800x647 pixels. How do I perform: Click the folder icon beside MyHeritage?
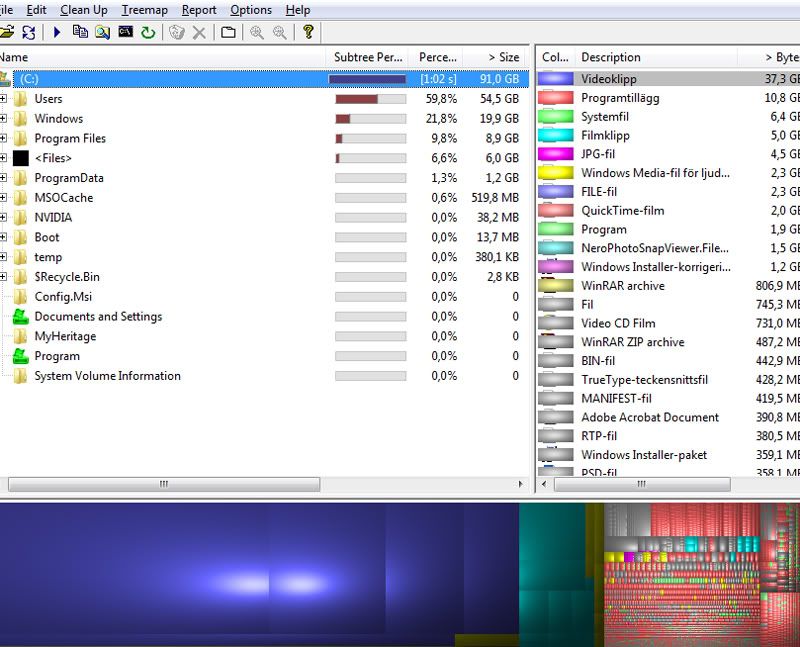click(20, 336)
